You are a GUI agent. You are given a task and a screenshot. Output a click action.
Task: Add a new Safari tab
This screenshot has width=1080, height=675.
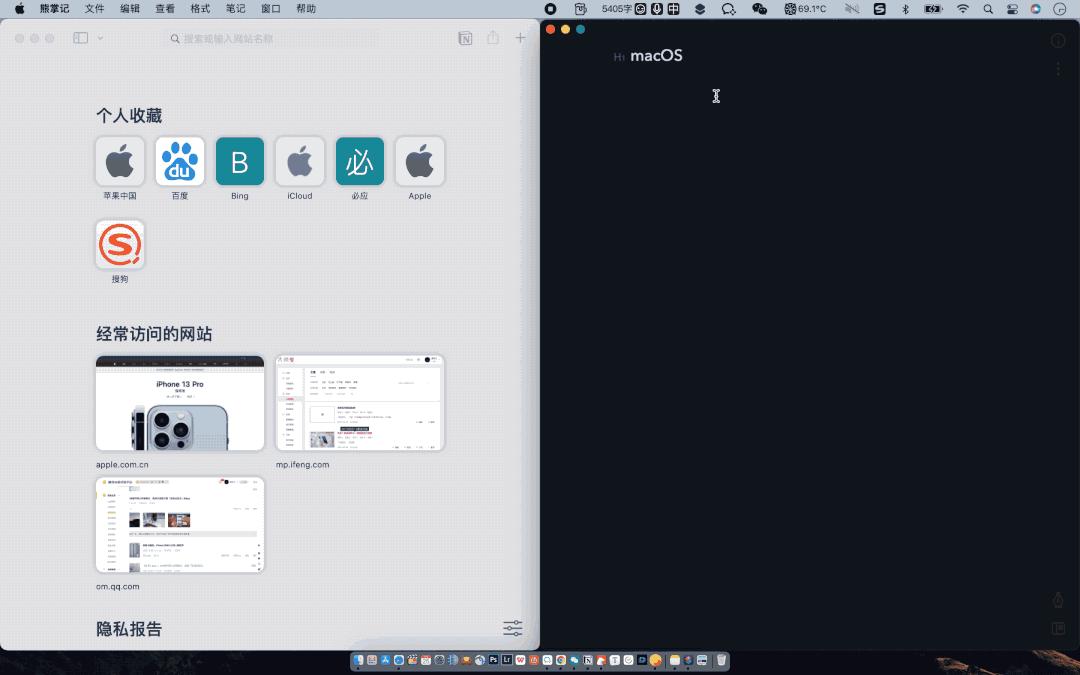point(520,38)
